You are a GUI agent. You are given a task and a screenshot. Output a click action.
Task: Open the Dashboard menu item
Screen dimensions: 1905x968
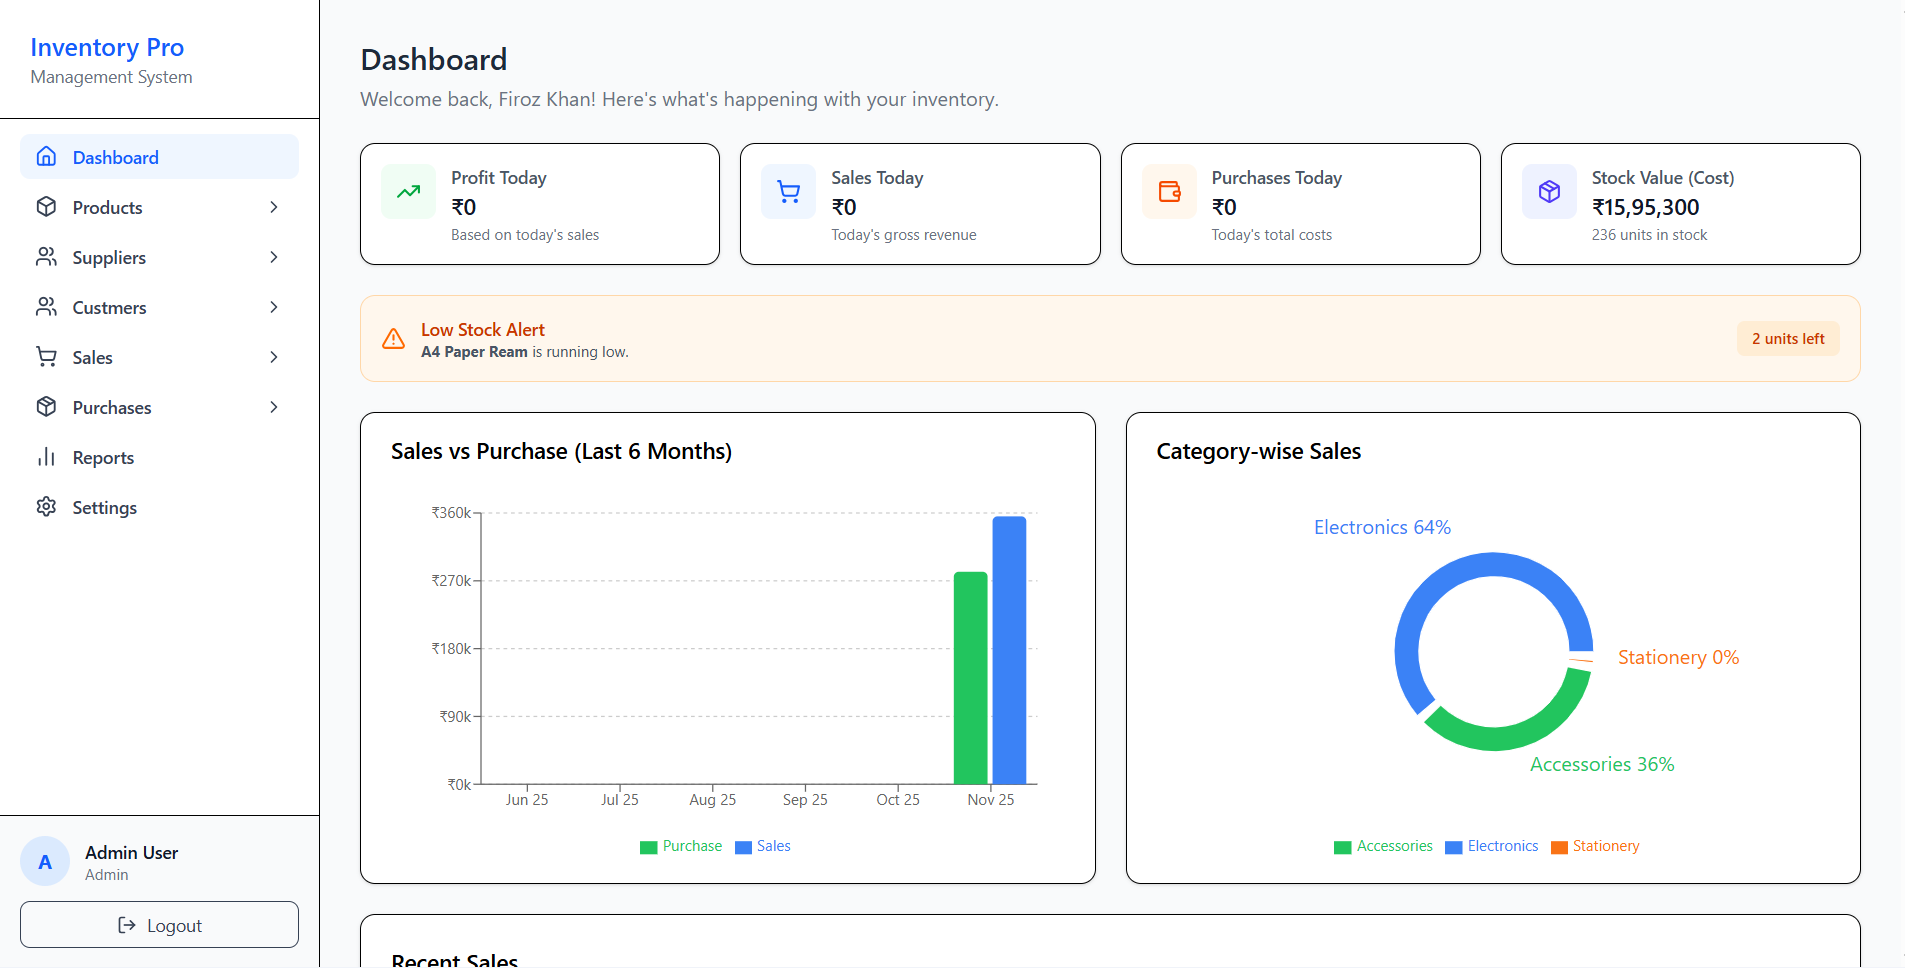pos(116,157)
